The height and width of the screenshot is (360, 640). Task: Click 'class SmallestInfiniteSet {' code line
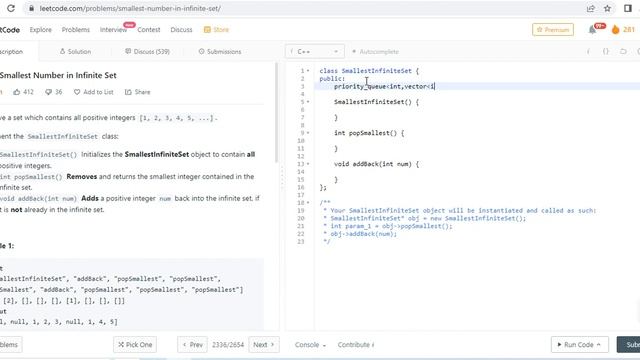pos(369,71)
